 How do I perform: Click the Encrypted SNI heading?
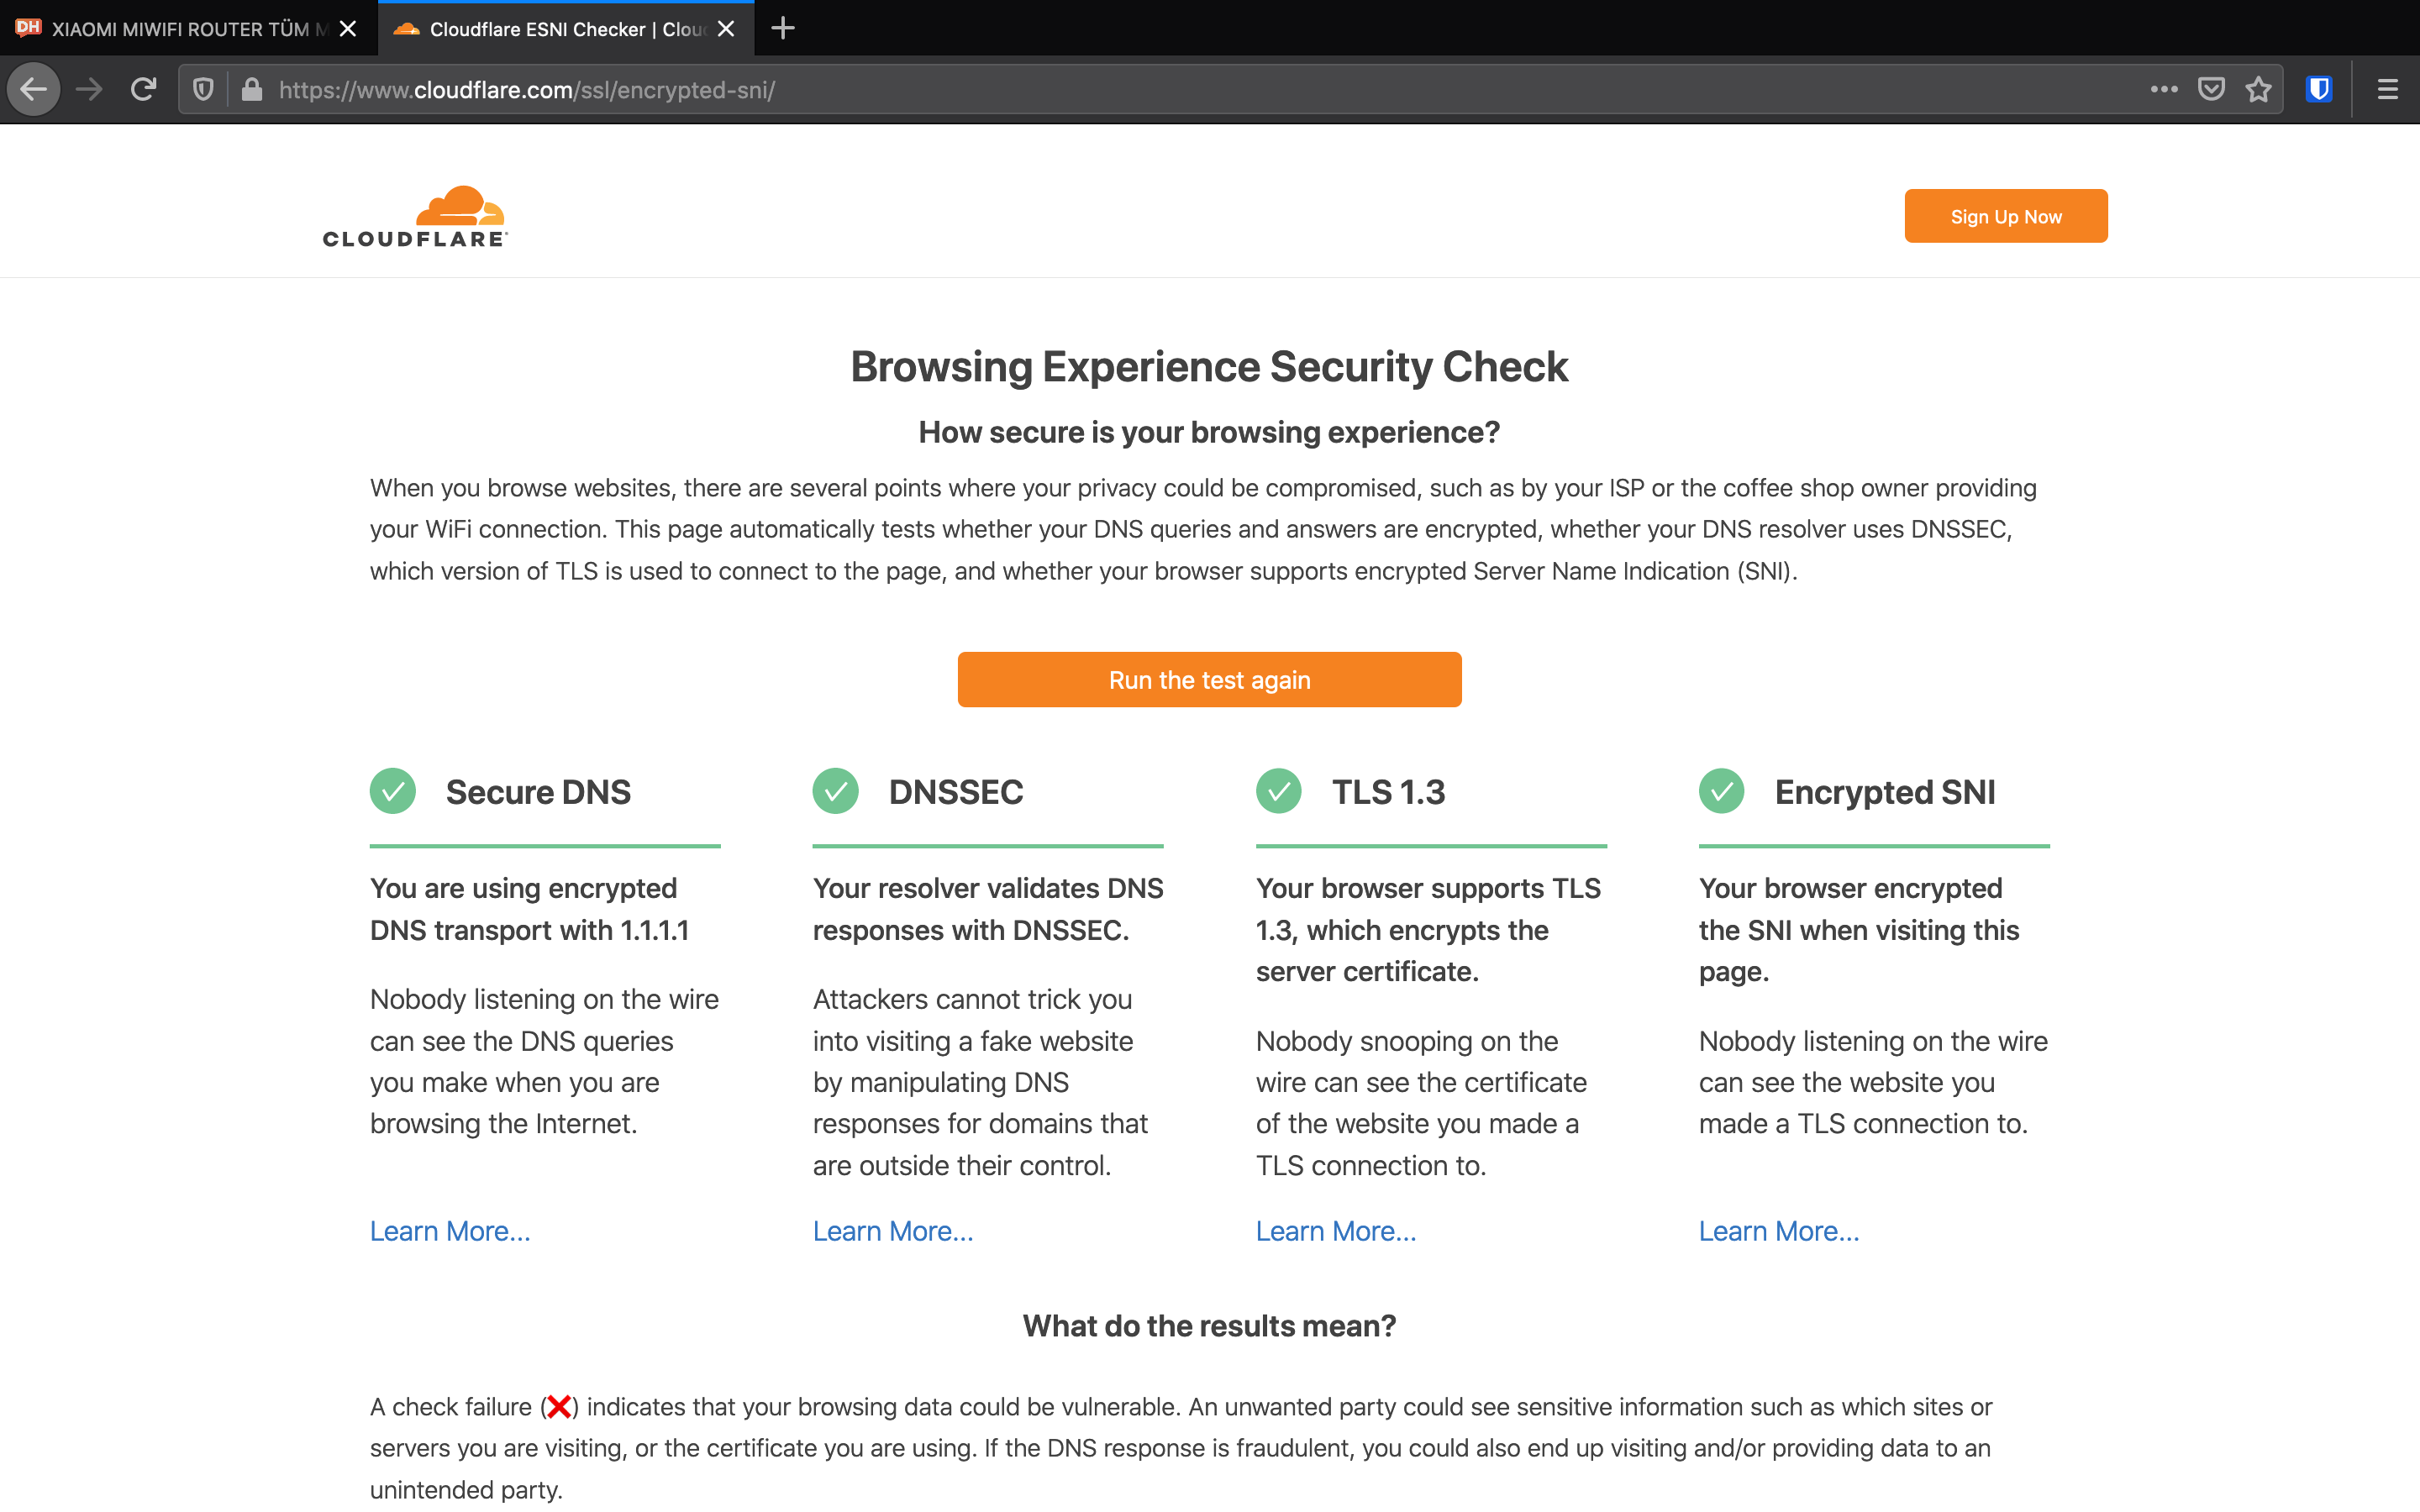[x=1885, y=792]
